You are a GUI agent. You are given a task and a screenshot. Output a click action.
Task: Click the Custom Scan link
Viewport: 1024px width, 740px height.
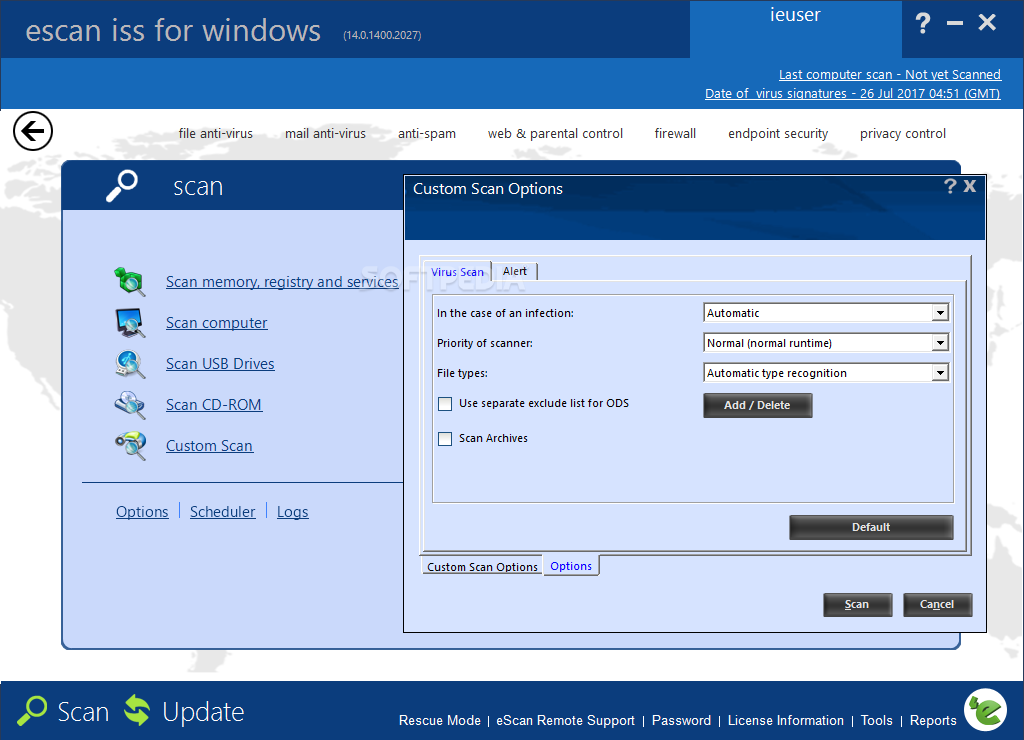coord(209,446)
